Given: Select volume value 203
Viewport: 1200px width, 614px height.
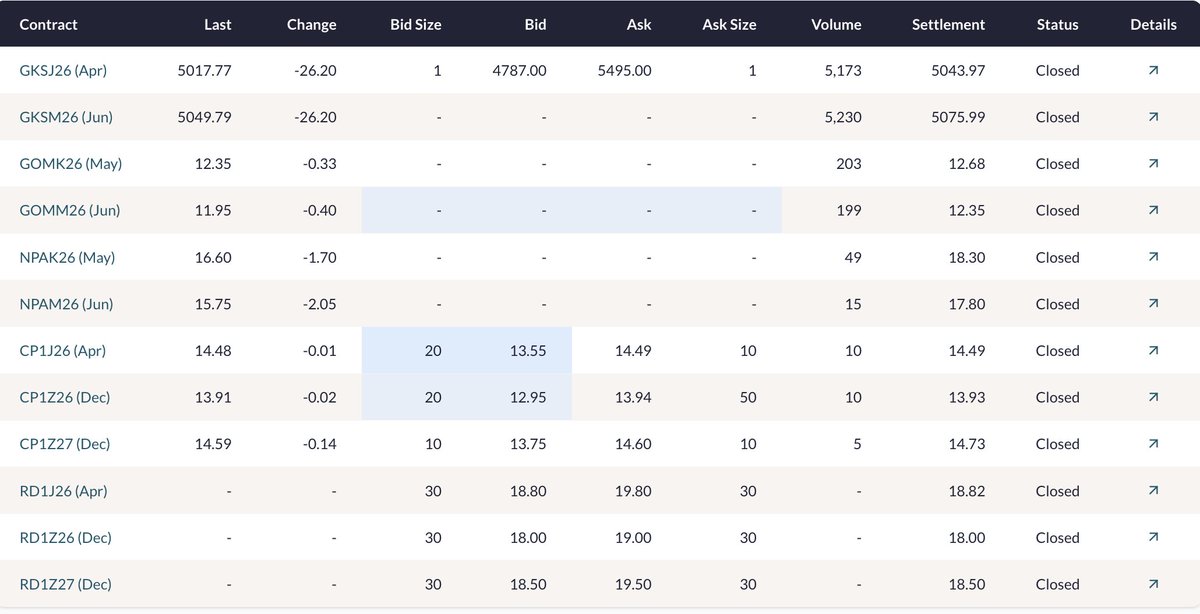Looking at the screenshot, I should pos(849,164).
